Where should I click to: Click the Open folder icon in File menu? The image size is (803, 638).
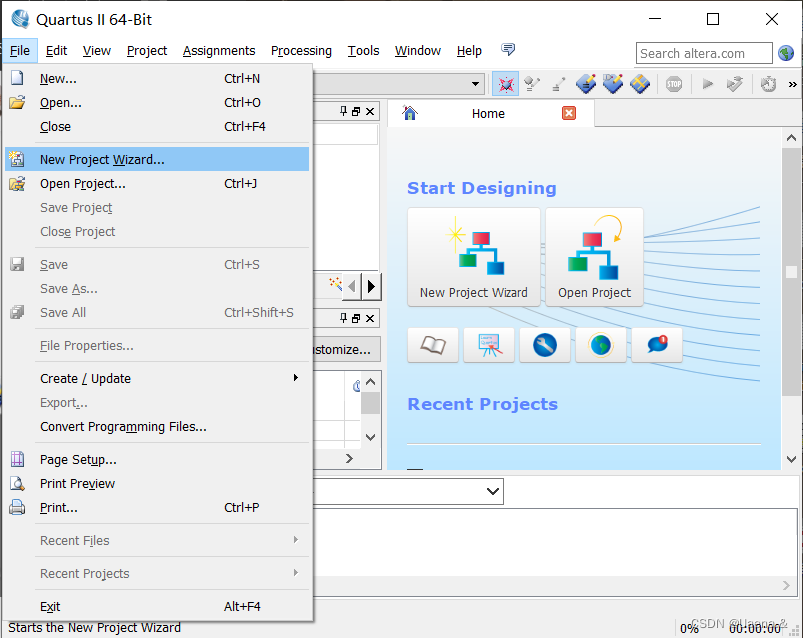[x=17, y=102]
